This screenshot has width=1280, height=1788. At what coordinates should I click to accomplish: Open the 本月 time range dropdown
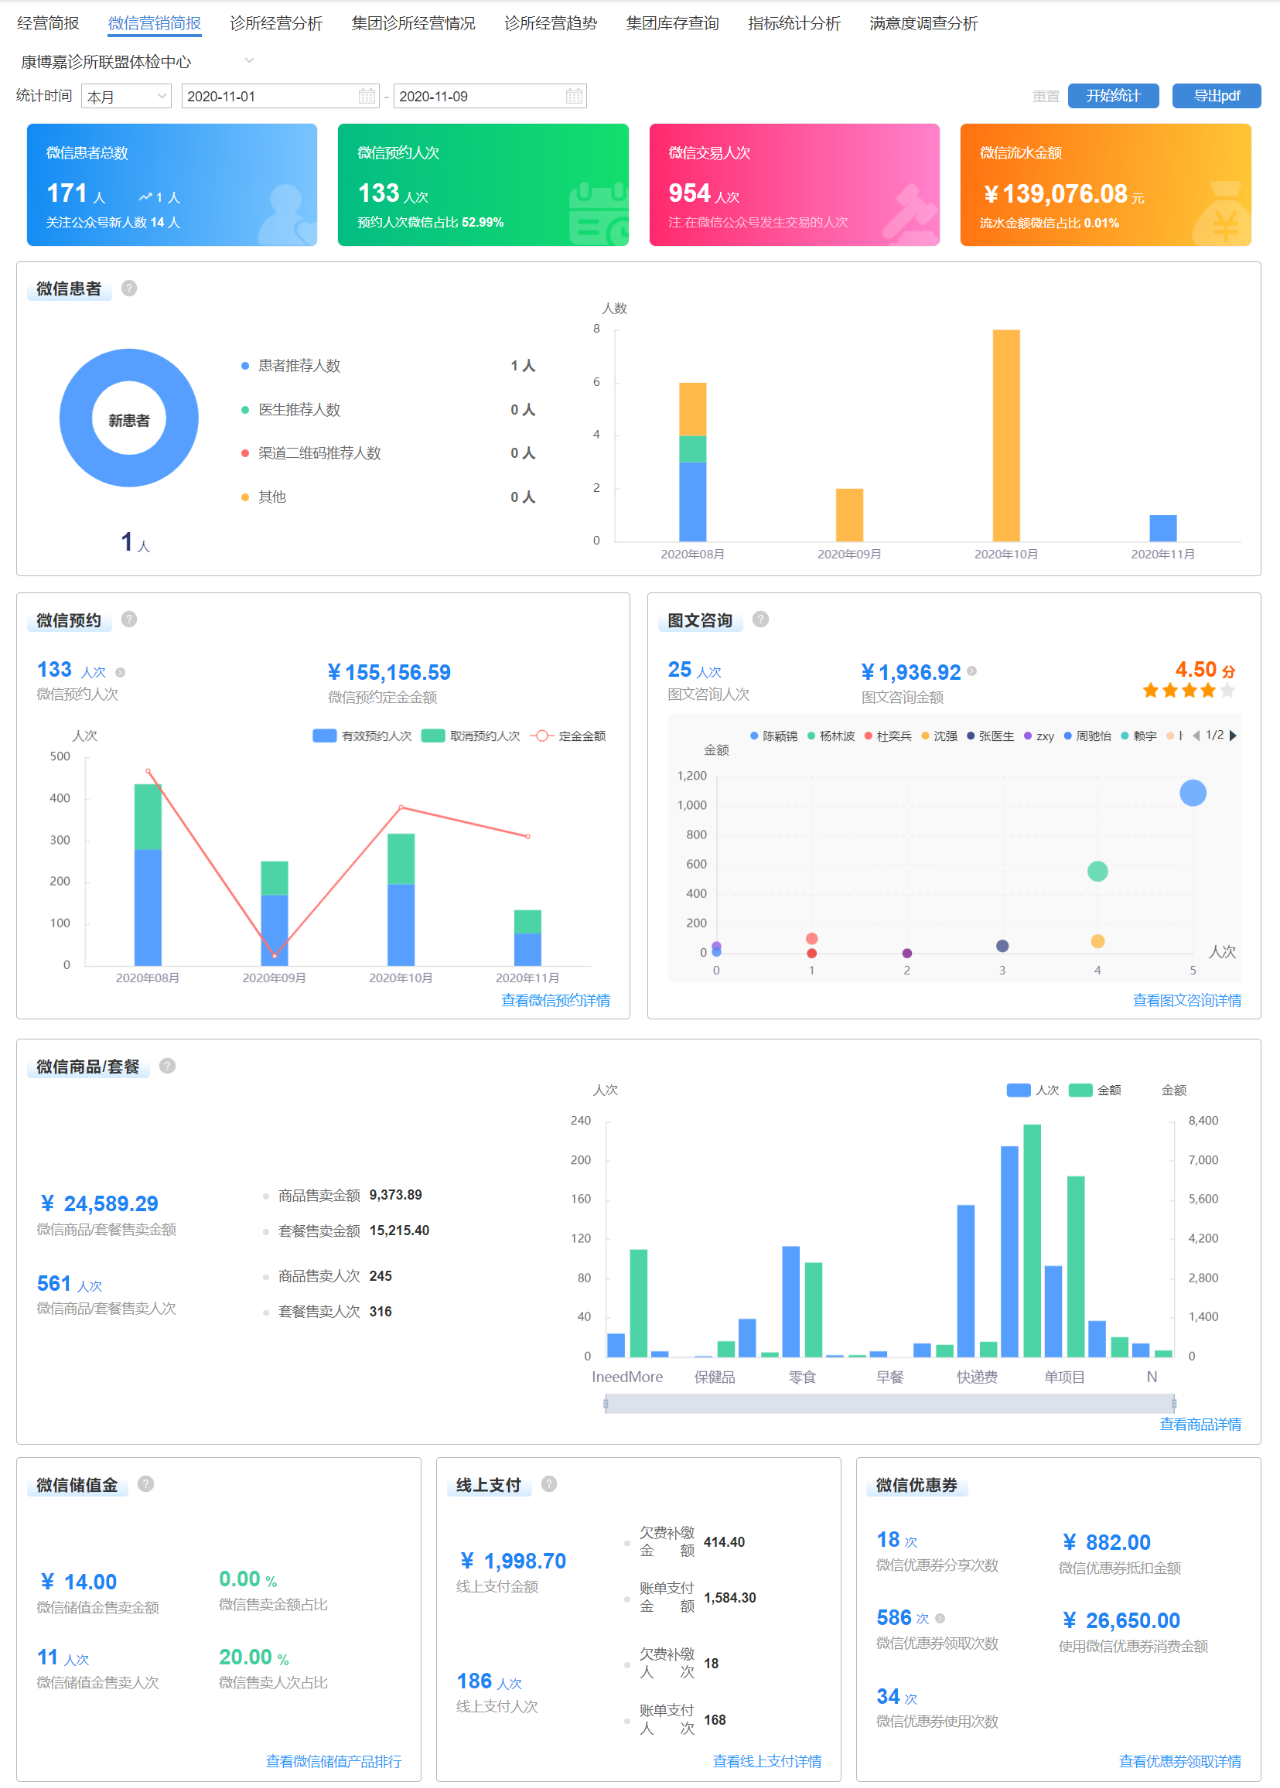(x=126, y=96)
